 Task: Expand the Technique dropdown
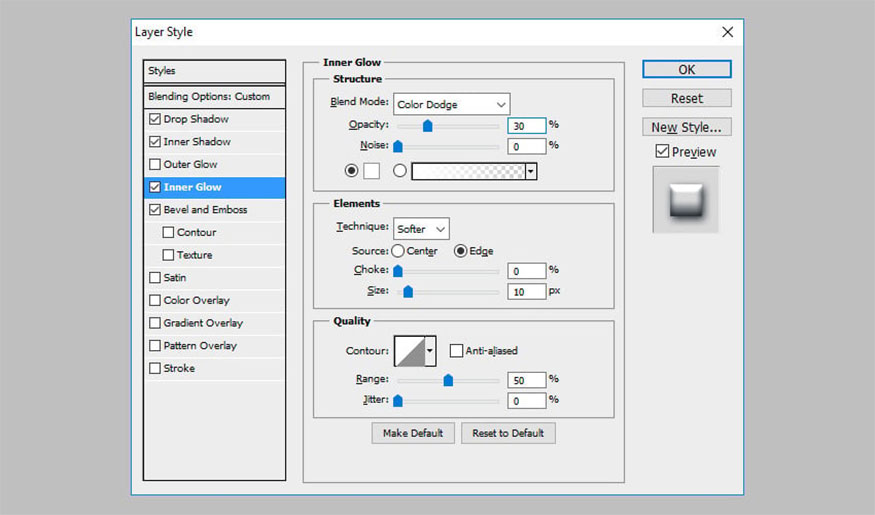[421, 229]
